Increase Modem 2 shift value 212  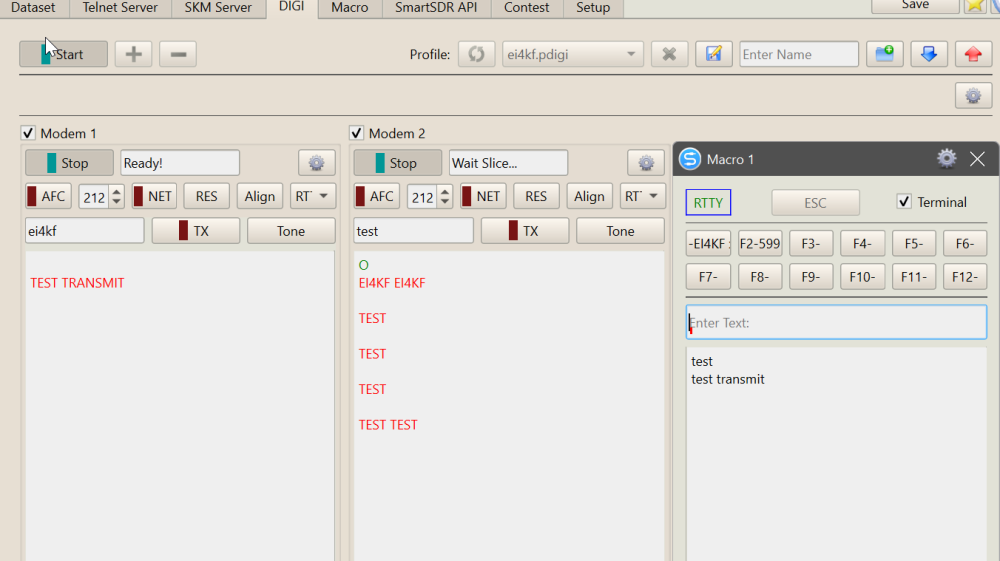(x=445, y=191)
